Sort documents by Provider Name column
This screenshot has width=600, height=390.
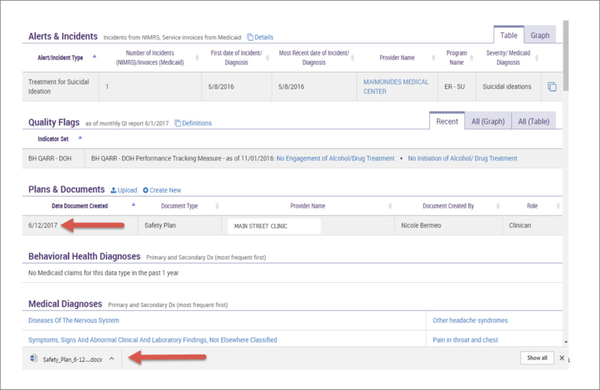click(x=308, y=206)
